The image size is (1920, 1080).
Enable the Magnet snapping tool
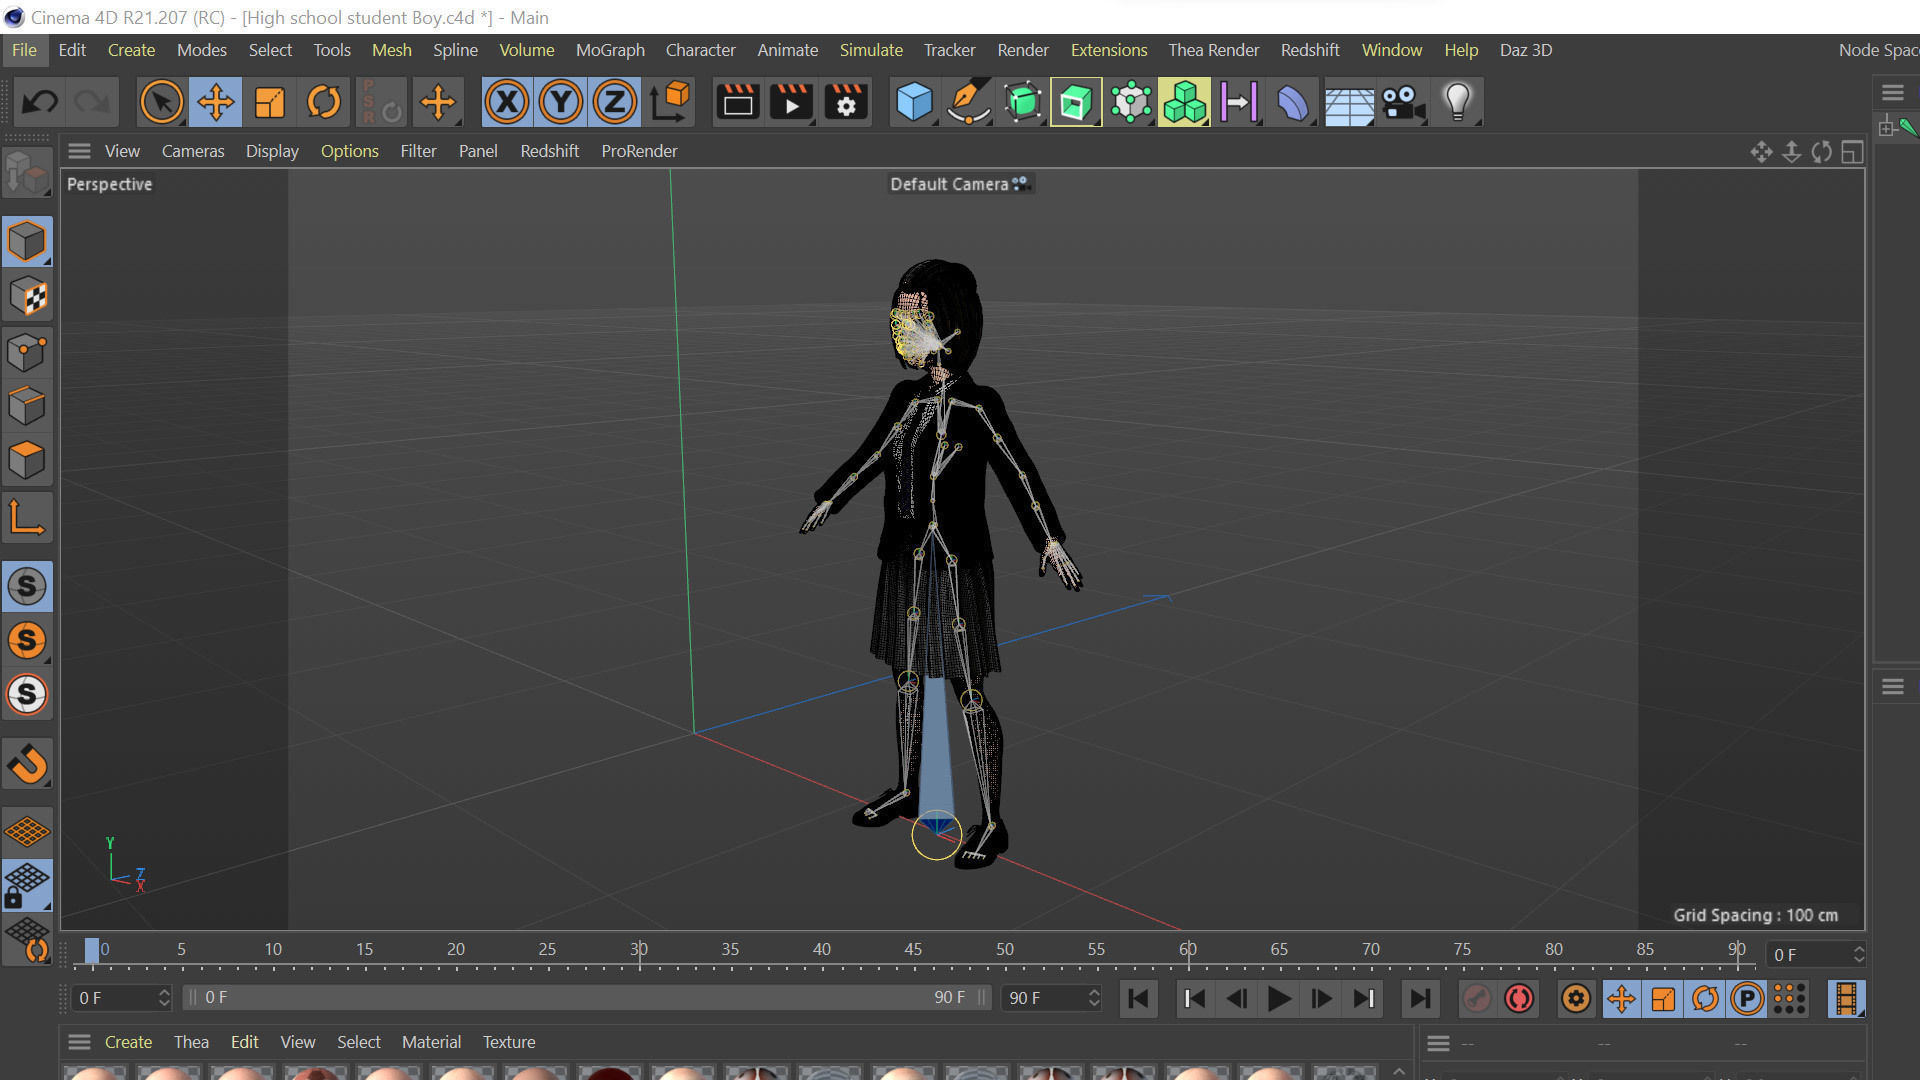point(27,764)
